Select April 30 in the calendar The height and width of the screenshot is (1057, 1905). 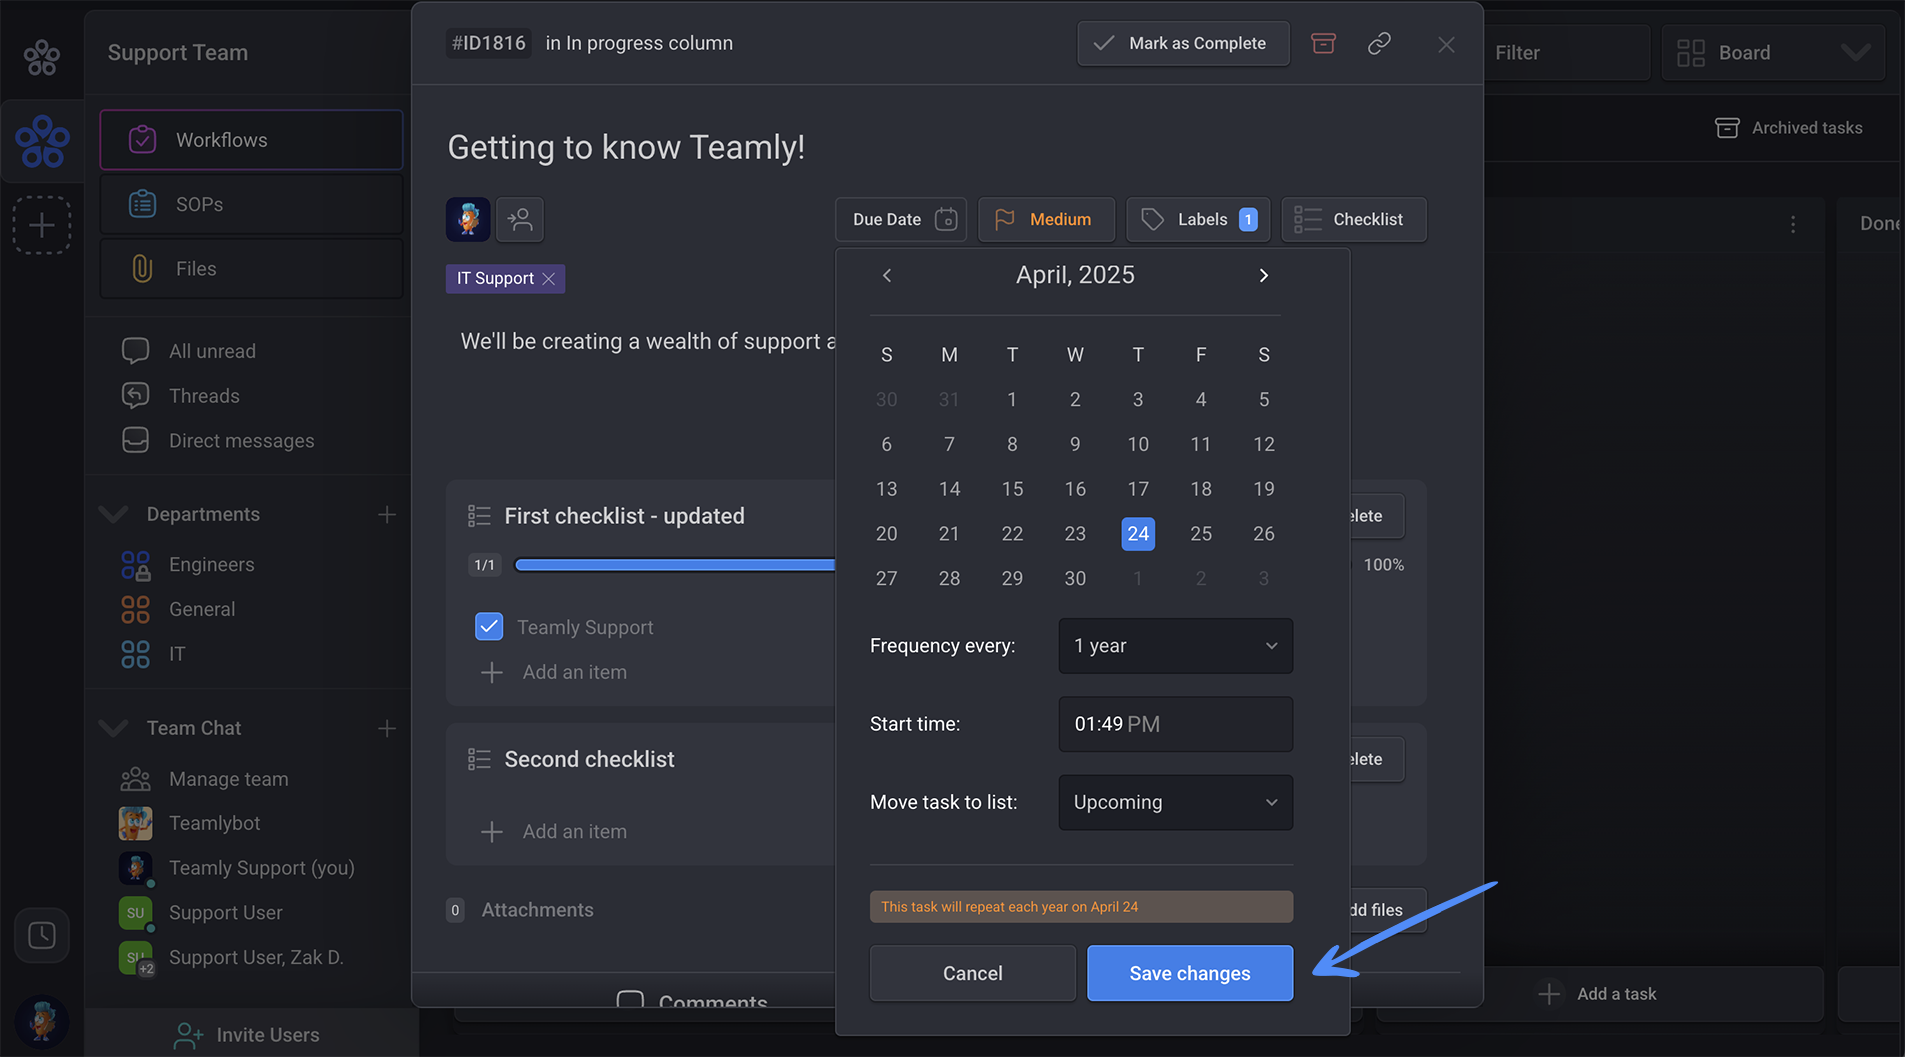click(x=1075, y=579)
